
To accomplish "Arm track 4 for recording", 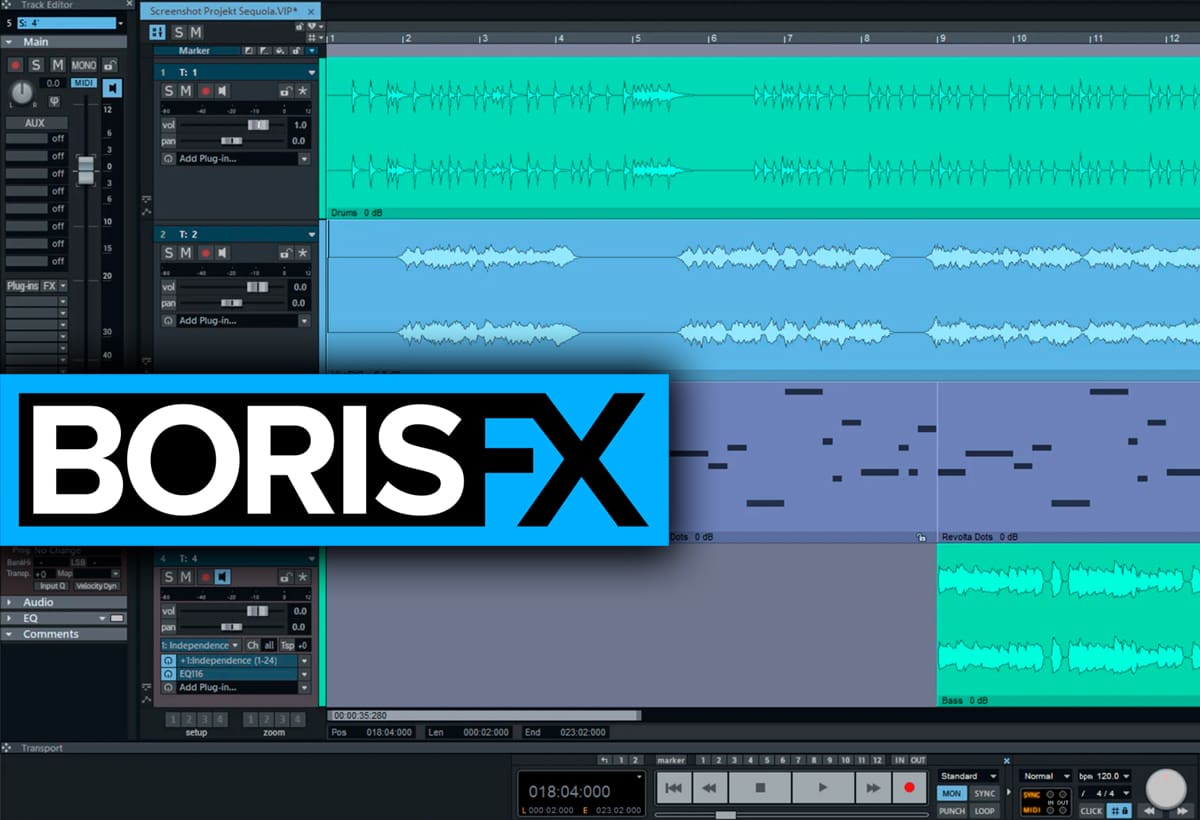I will click(x=204, y=577).
